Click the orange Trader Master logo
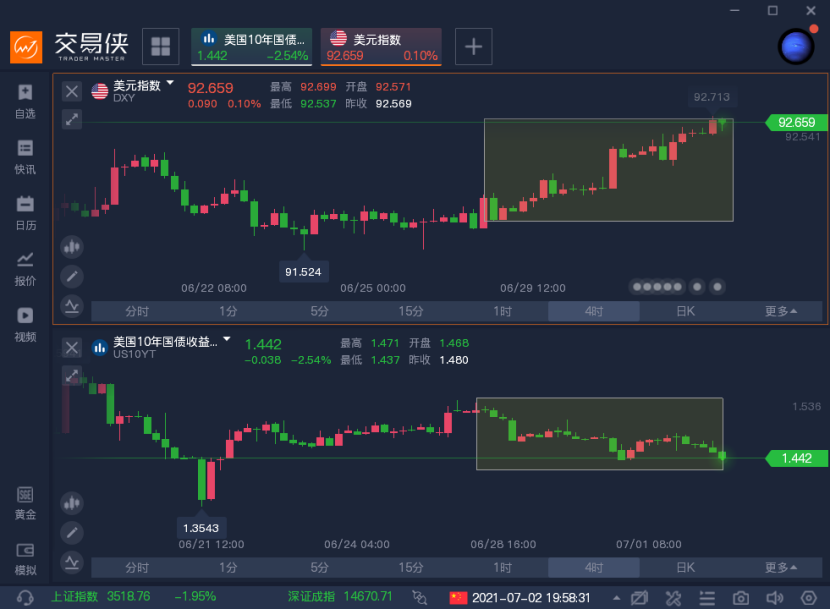This screenshot has width=830, height=610. click(26, 47)
